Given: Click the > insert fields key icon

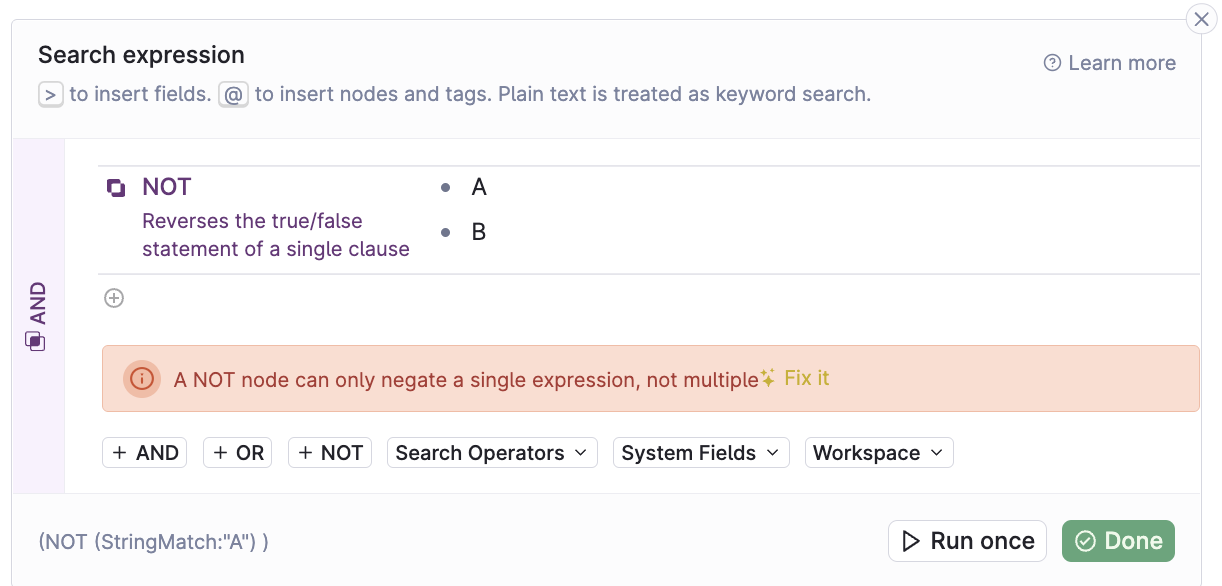Looking at the screenshot, I should click(50, 94).
